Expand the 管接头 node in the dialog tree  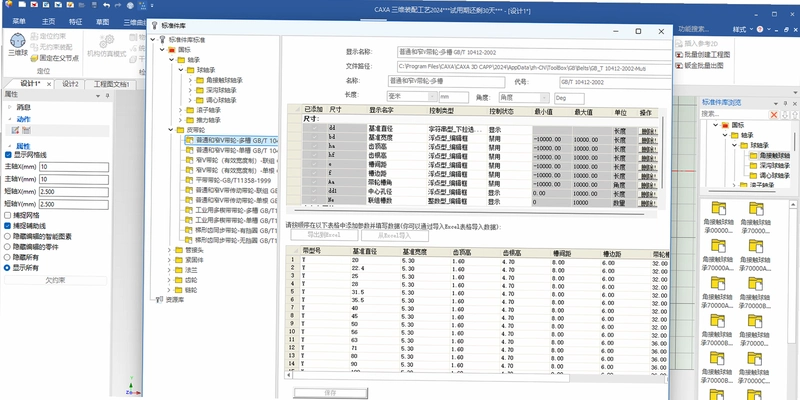tap(170, 250)
